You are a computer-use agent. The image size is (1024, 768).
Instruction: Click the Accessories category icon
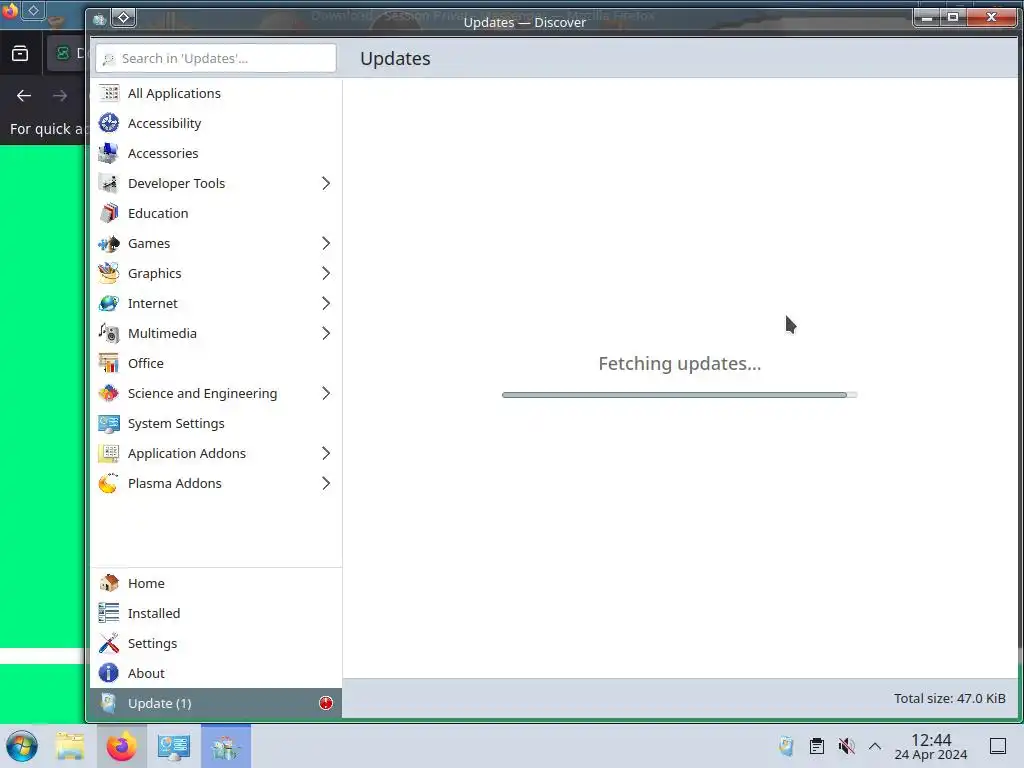click(108, 153)
